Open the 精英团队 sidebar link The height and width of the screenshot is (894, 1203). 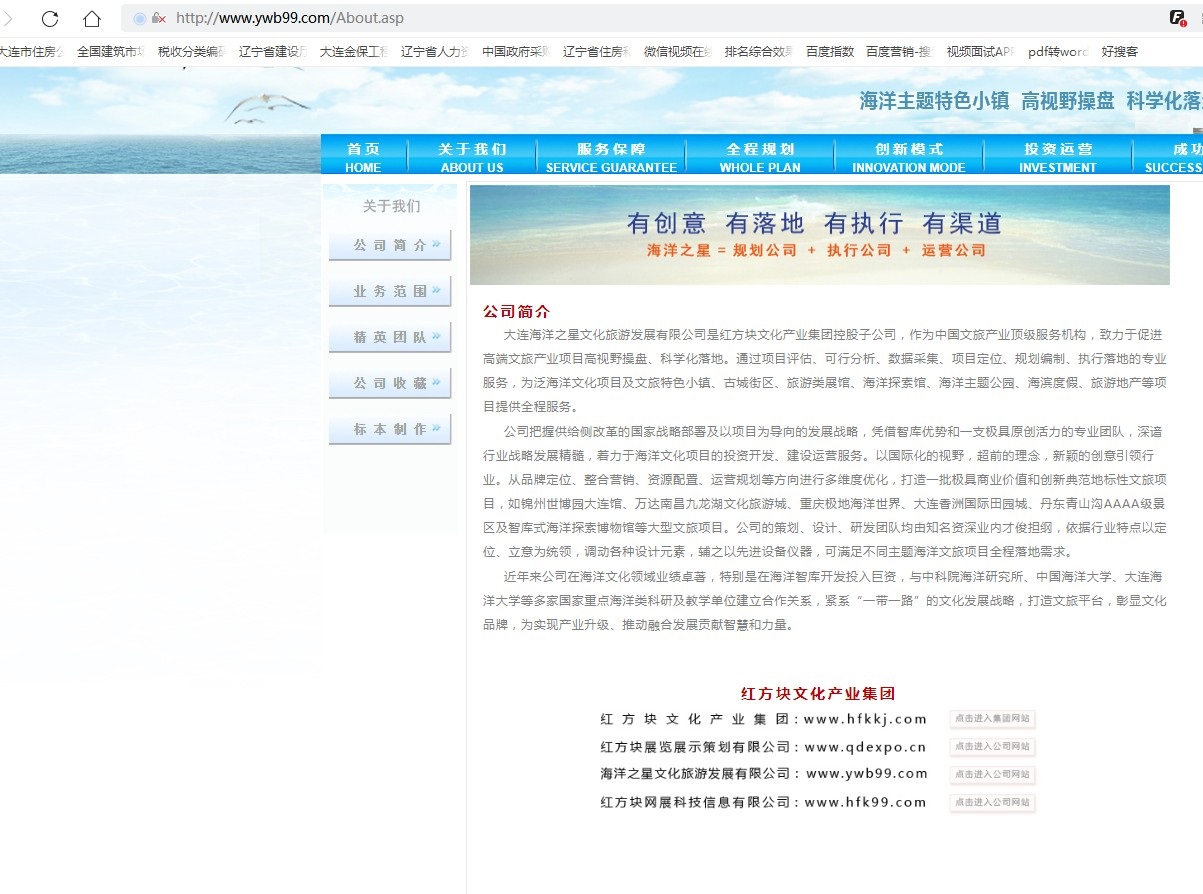coord(389,336)
